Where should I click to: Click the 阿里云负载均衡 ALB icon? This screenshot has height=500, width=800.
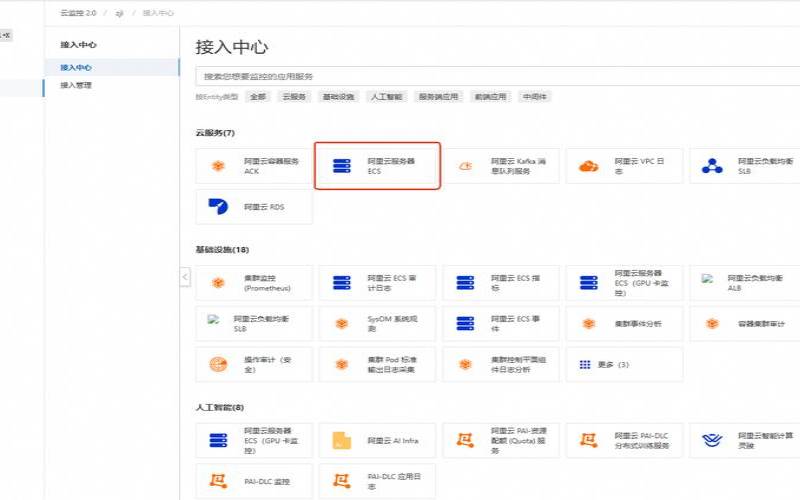coord(707,279)
